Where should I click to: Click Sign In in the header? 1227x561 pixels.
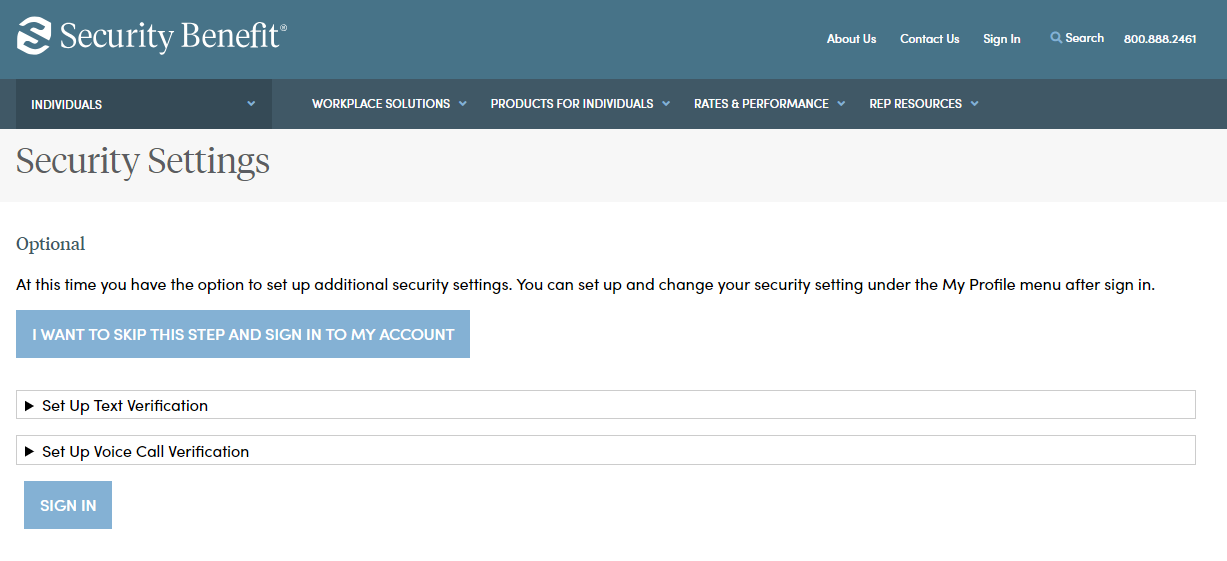tap(1002, 39)
